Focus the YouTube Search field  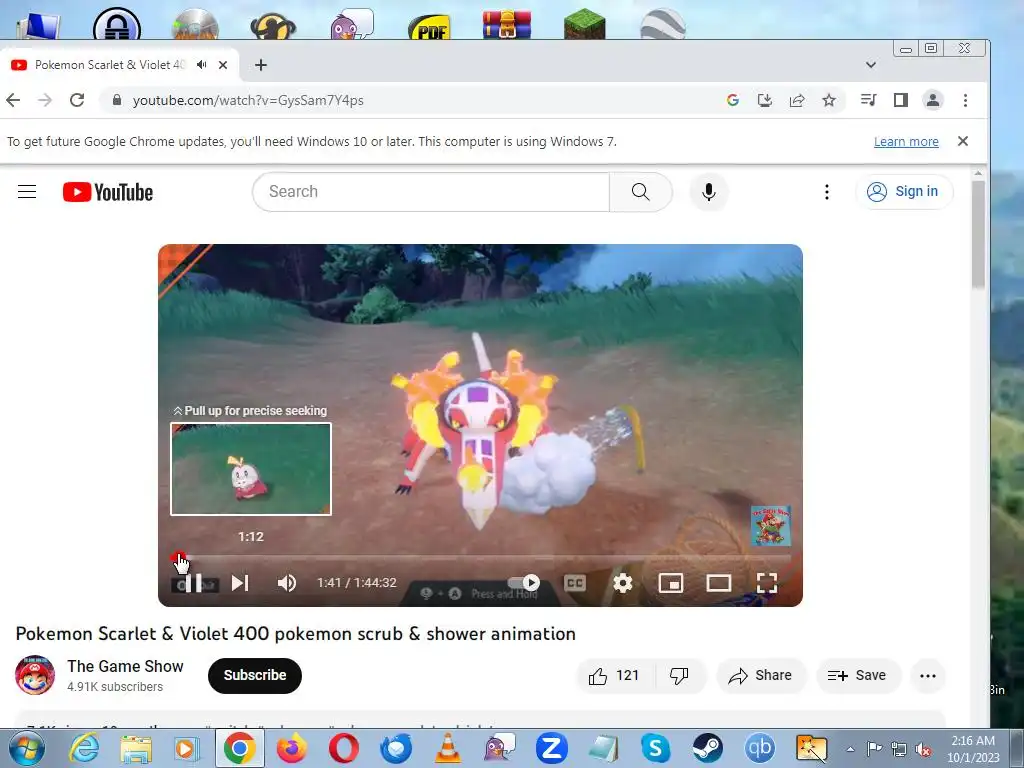(x=431, y=191)
